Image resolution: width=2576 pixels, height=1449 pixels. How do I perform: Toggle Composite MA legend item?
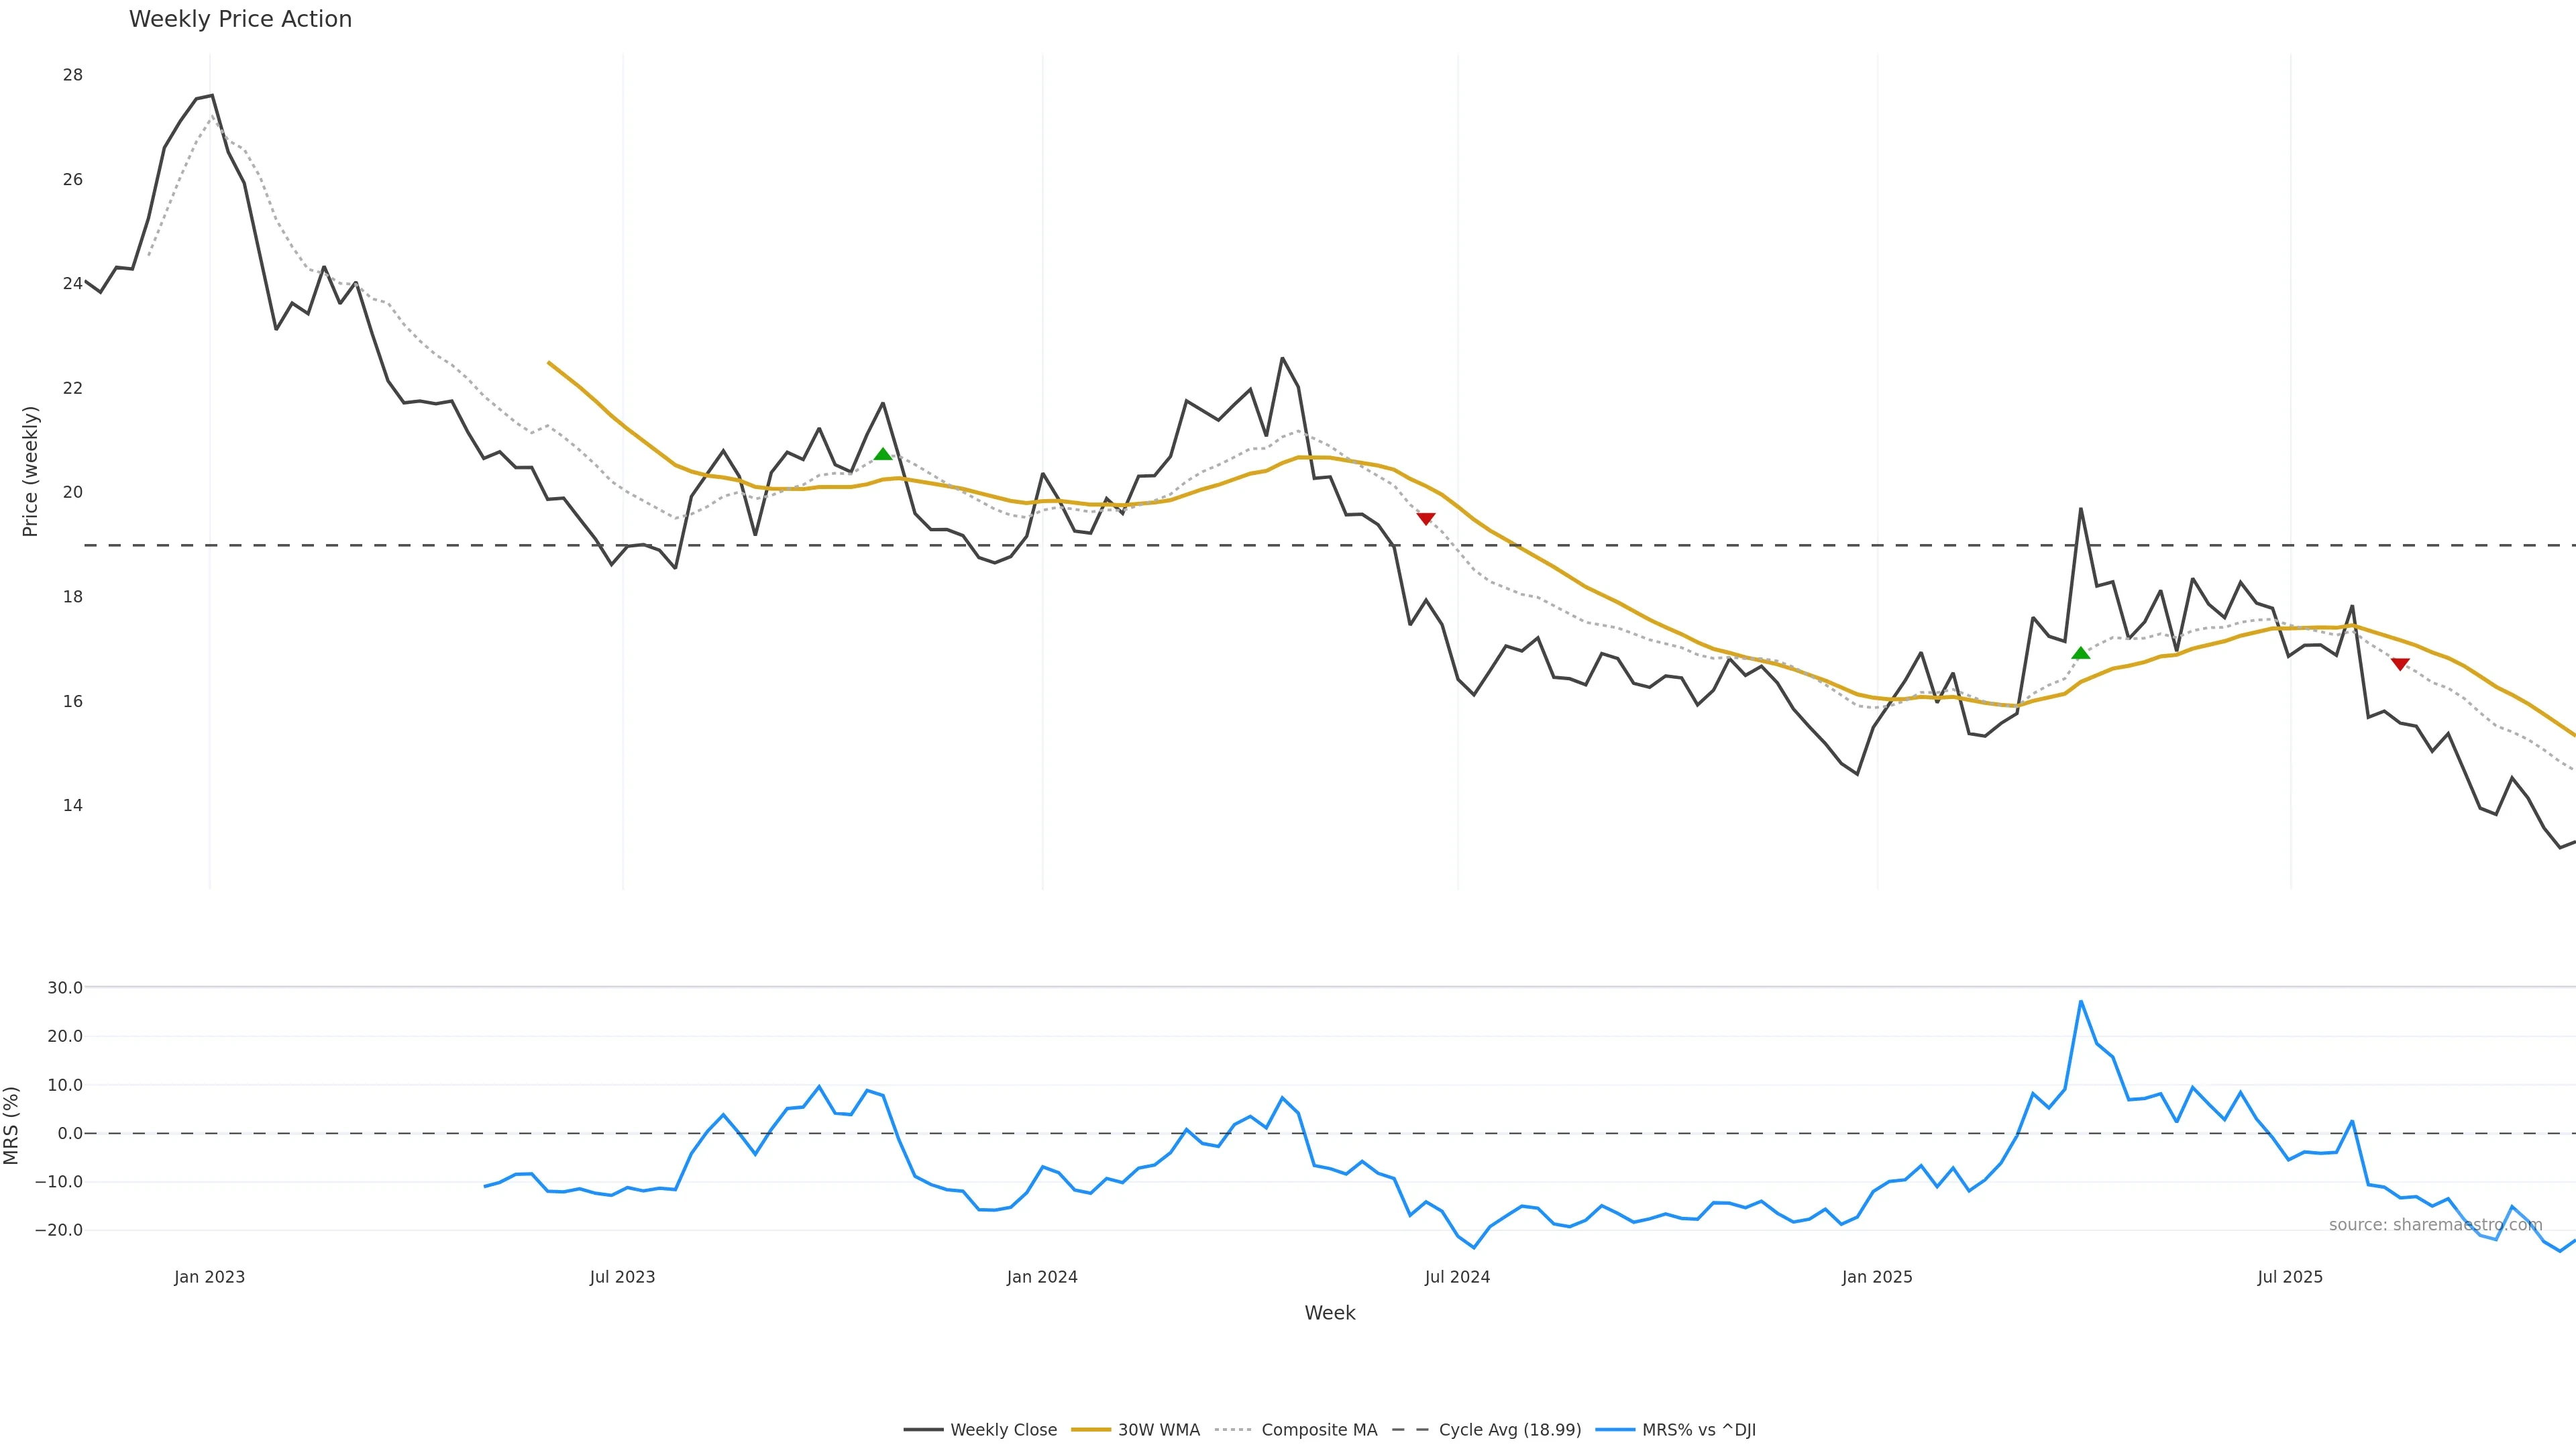coord(1319,1430)
